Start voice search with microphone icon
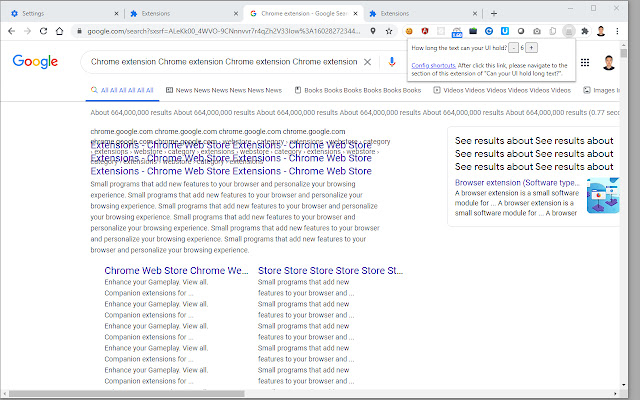This screenshot has width=640, height=400. click(x=392, y=62)
